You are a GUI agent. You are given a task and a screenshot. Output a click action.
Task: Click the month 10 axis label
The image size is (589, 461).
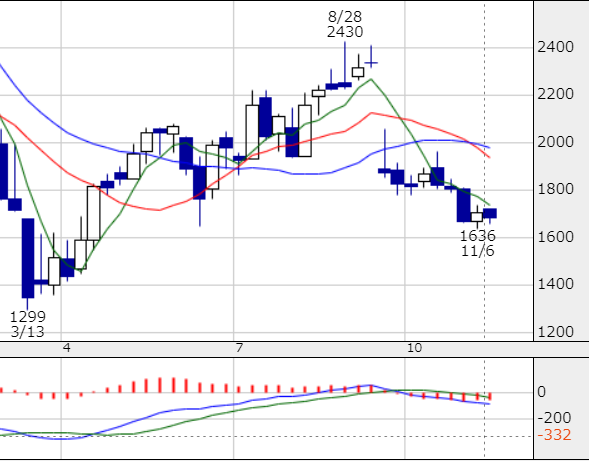coord(414,348)
